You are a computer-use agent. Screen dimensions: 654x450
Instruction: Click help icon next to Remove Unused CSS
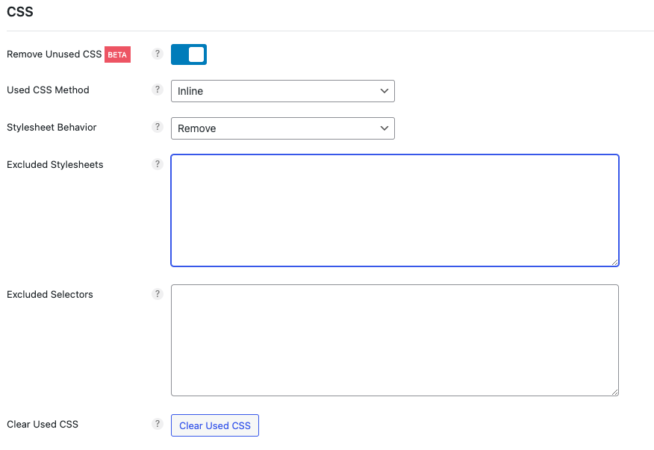(157, 54)
